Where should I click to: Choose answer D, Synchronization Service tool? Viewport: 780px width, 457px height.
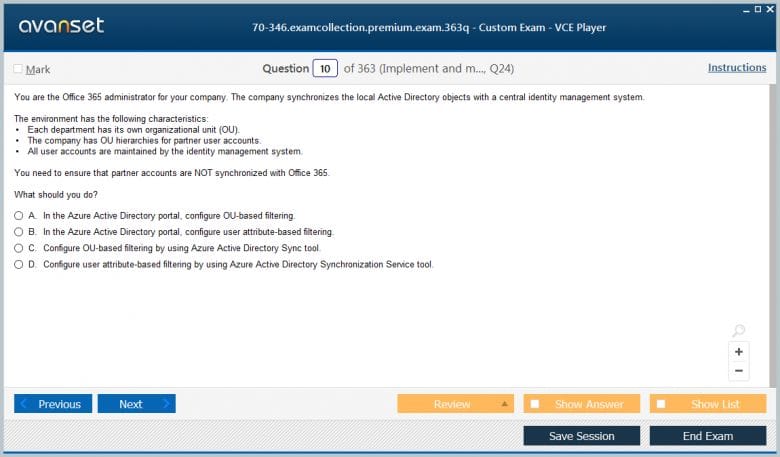(x=18, y=265)
